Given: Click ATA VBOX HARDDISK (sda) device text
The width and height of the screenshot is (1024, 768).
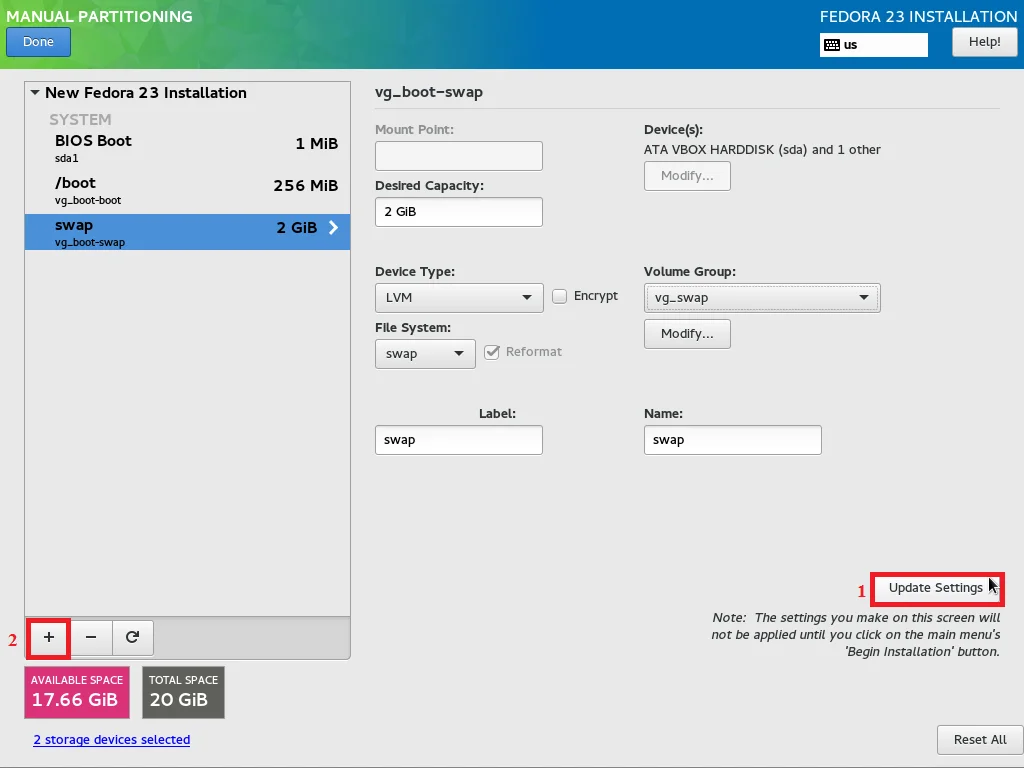Looking at the screenshot, I should [762, 150].
